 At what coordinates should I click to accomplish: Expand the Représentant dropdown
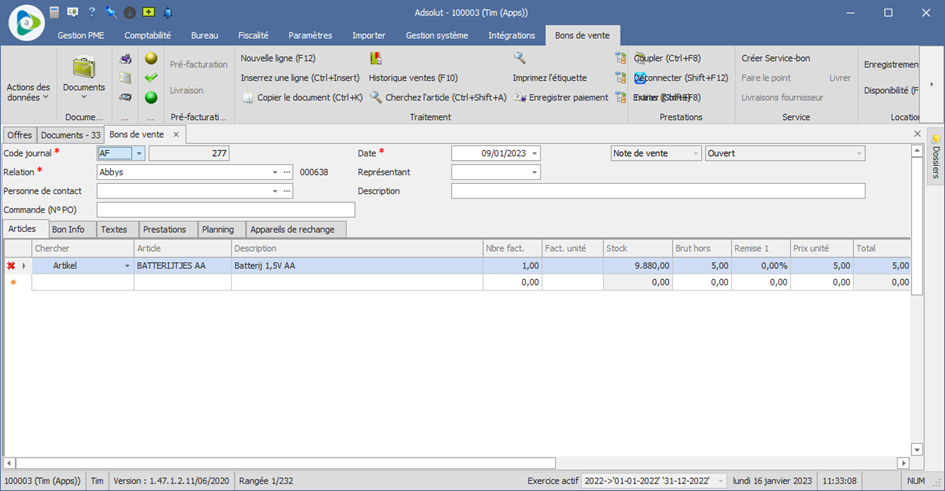coord(534,172)
